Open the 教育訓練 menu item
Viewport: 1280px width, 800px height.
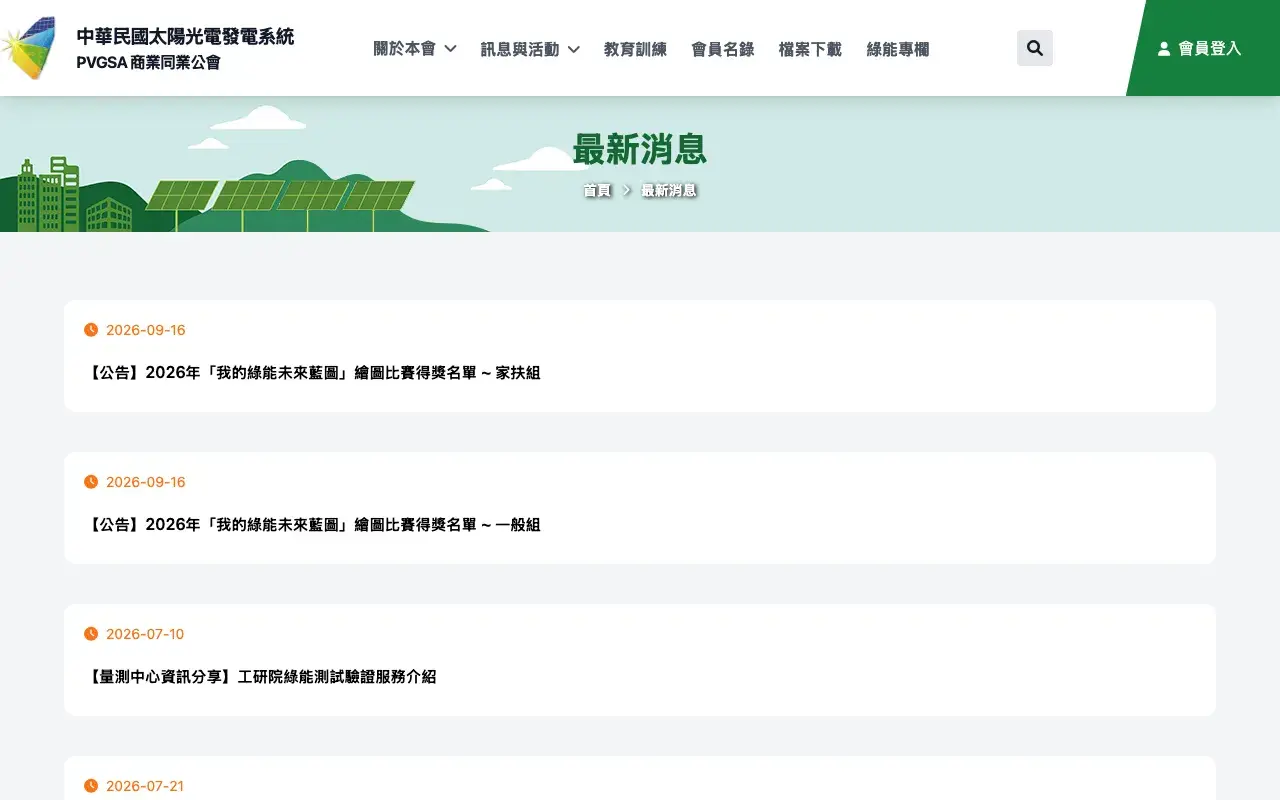tap(635, 49)
